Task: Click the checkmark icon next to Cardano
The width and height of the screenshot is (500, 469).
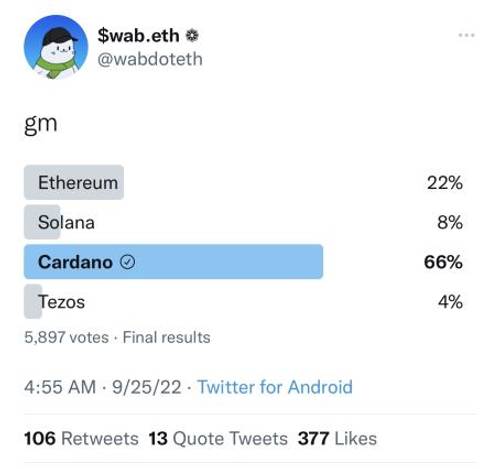Action: [x=128, y=262]
